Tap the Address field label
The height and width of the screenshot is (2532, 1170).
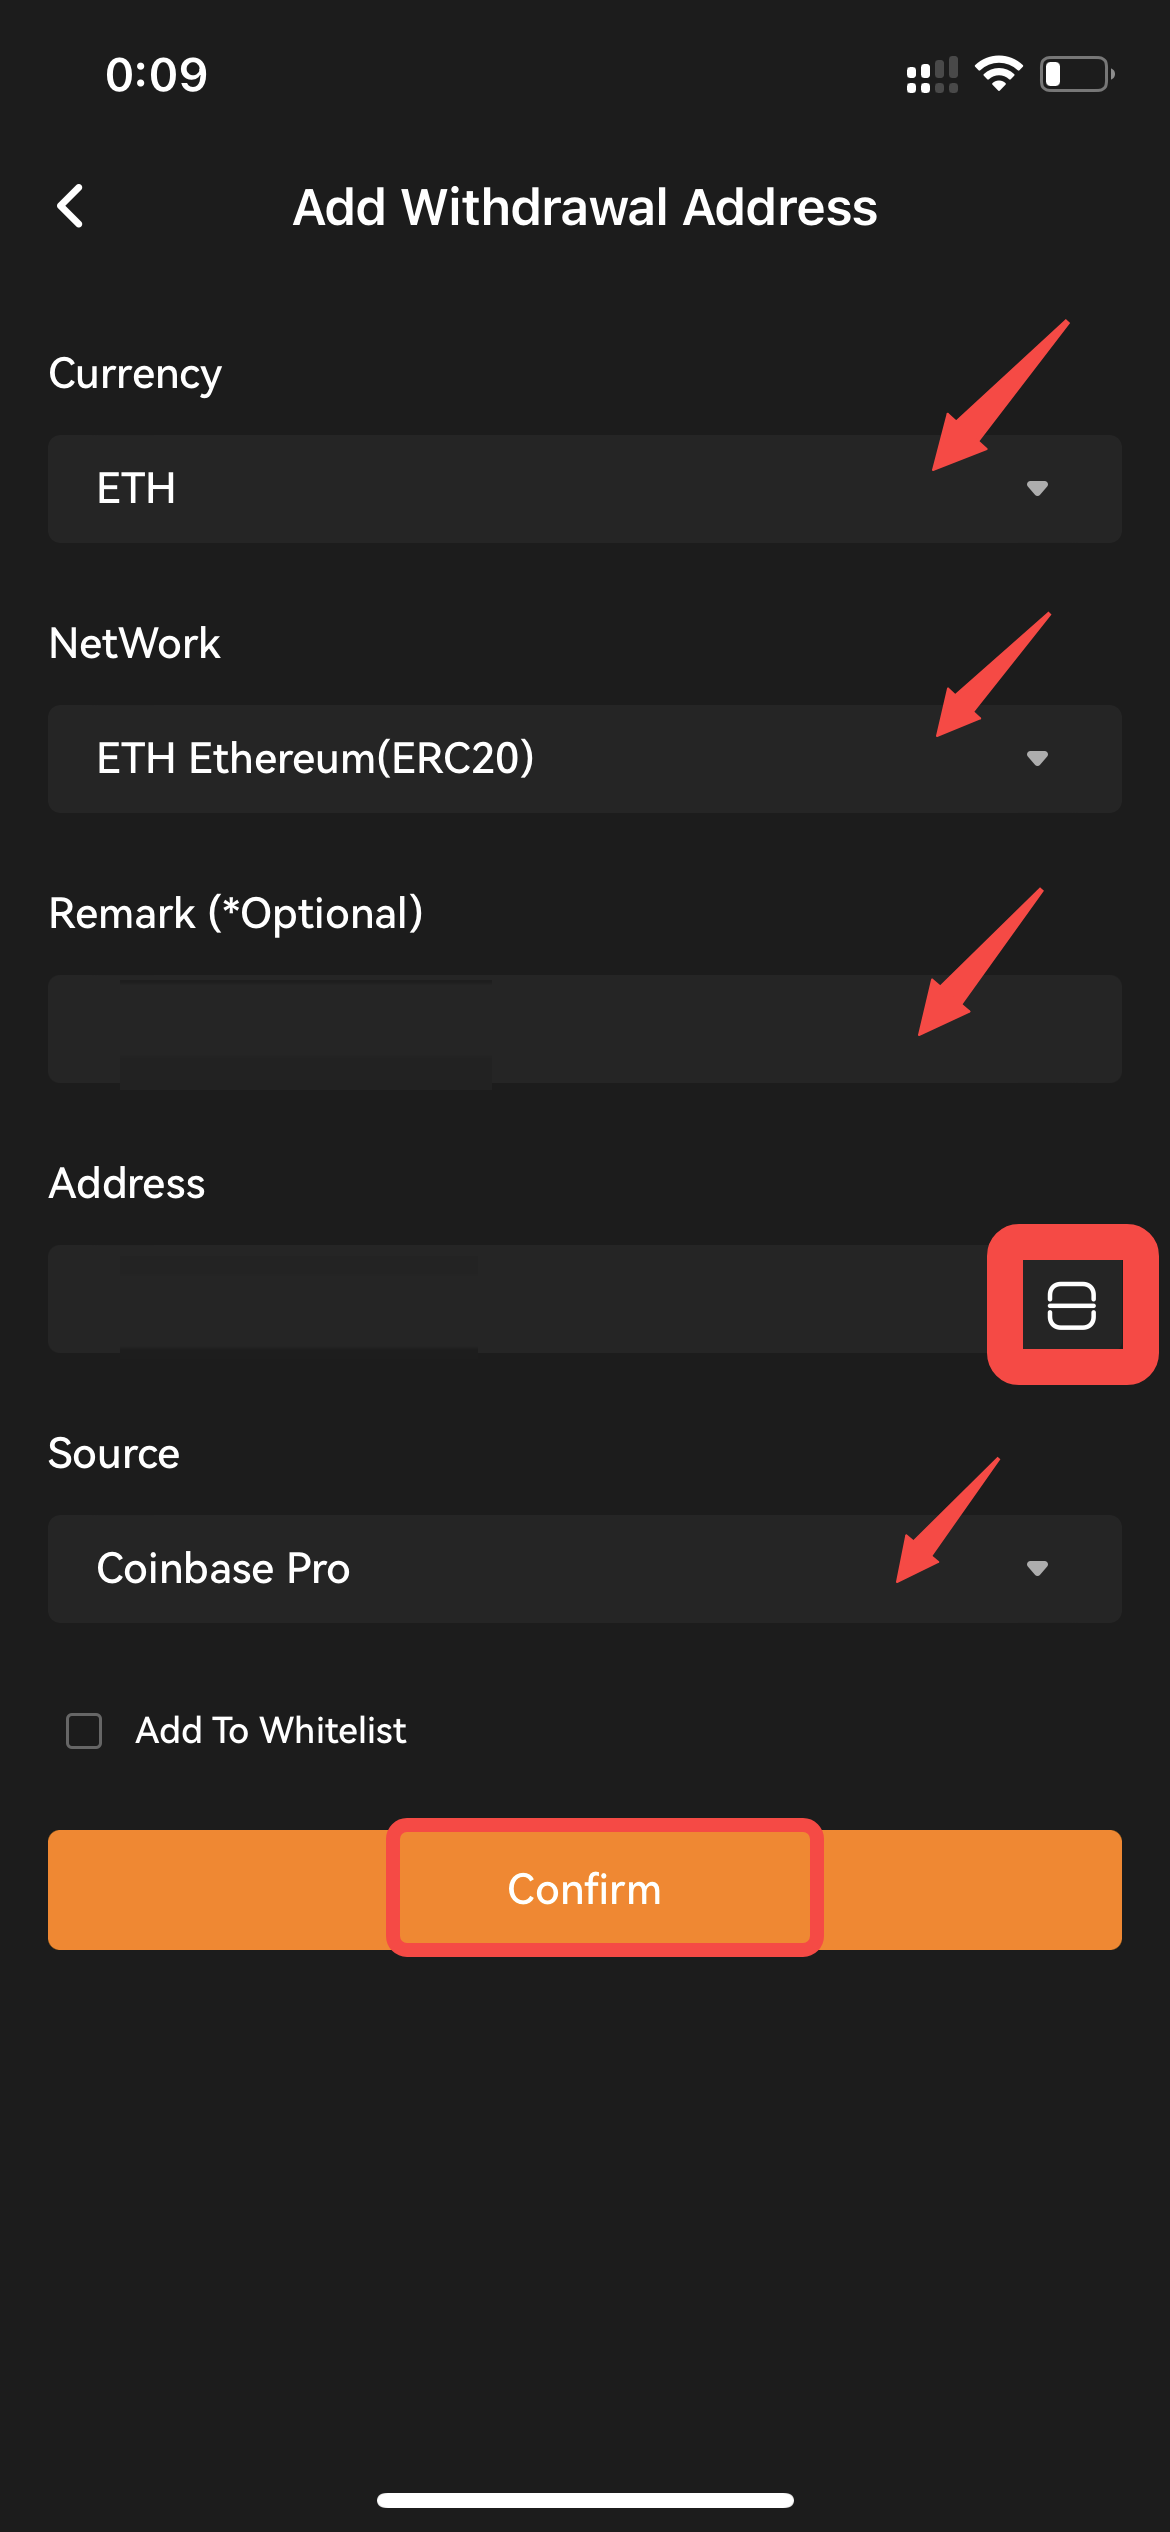(x=127, y=1184)
